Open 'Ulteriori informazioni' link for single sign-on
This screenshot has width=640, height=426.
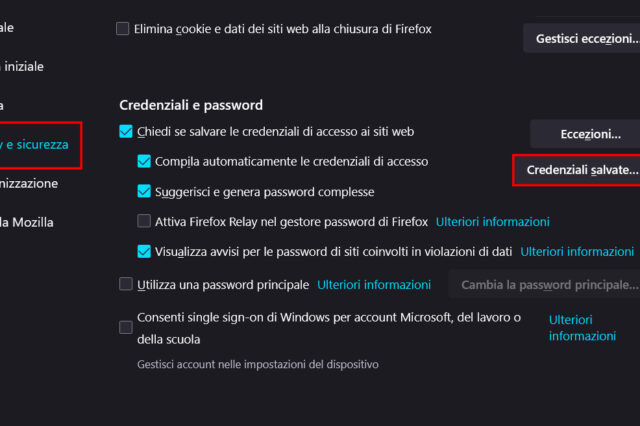(x=582, y=327)
